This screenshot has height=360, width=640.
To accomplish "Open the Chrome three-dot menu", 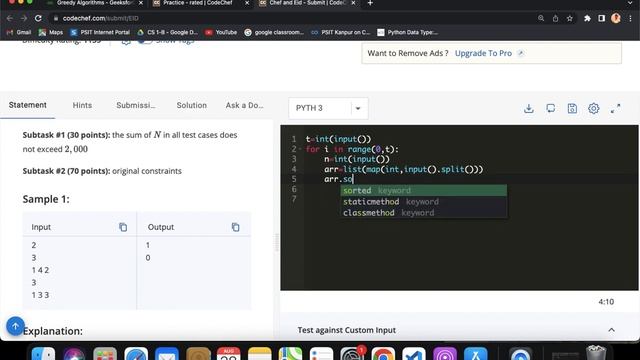I will point(631,18).
